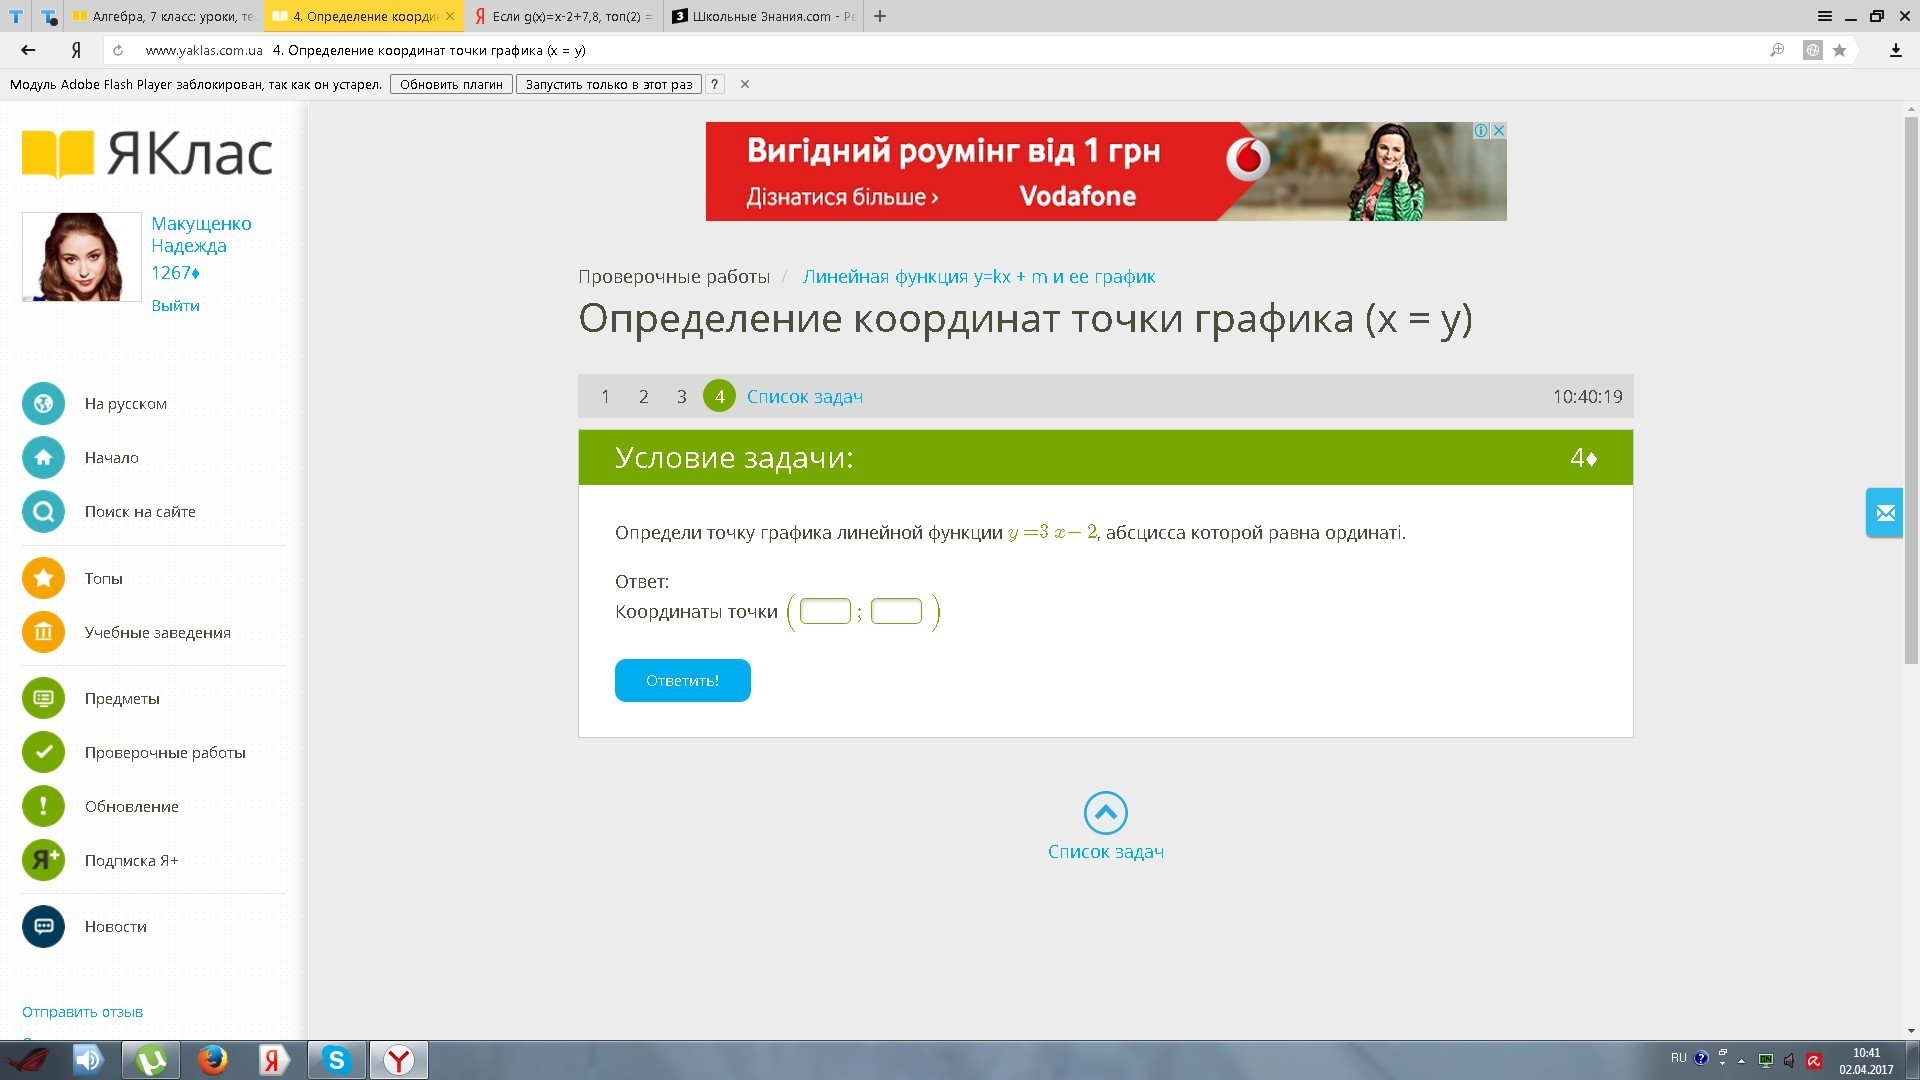This screenshot has height=1080, width=1920.
Task: Click the globe language icon in sidebar
Action: coord(43,404)
